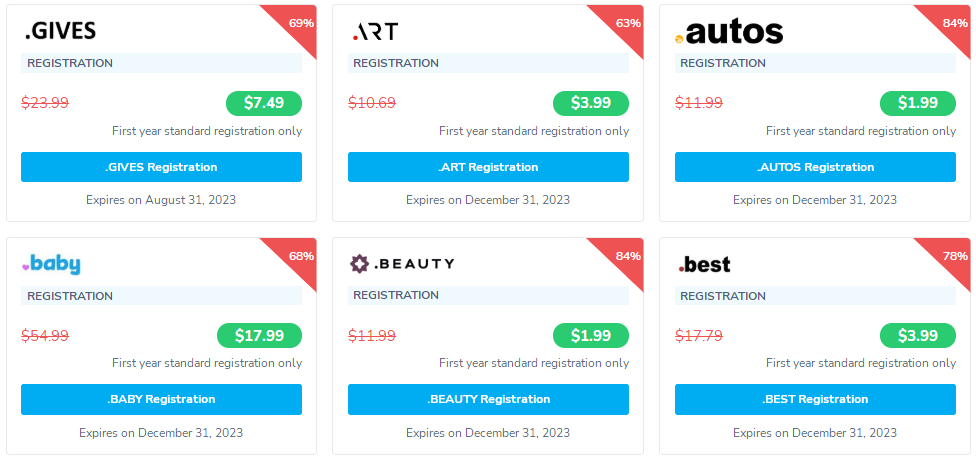Viewport: 976px width, 458px height.
Task: Click the .autos domain logo
Action: (x=729, y=32)
